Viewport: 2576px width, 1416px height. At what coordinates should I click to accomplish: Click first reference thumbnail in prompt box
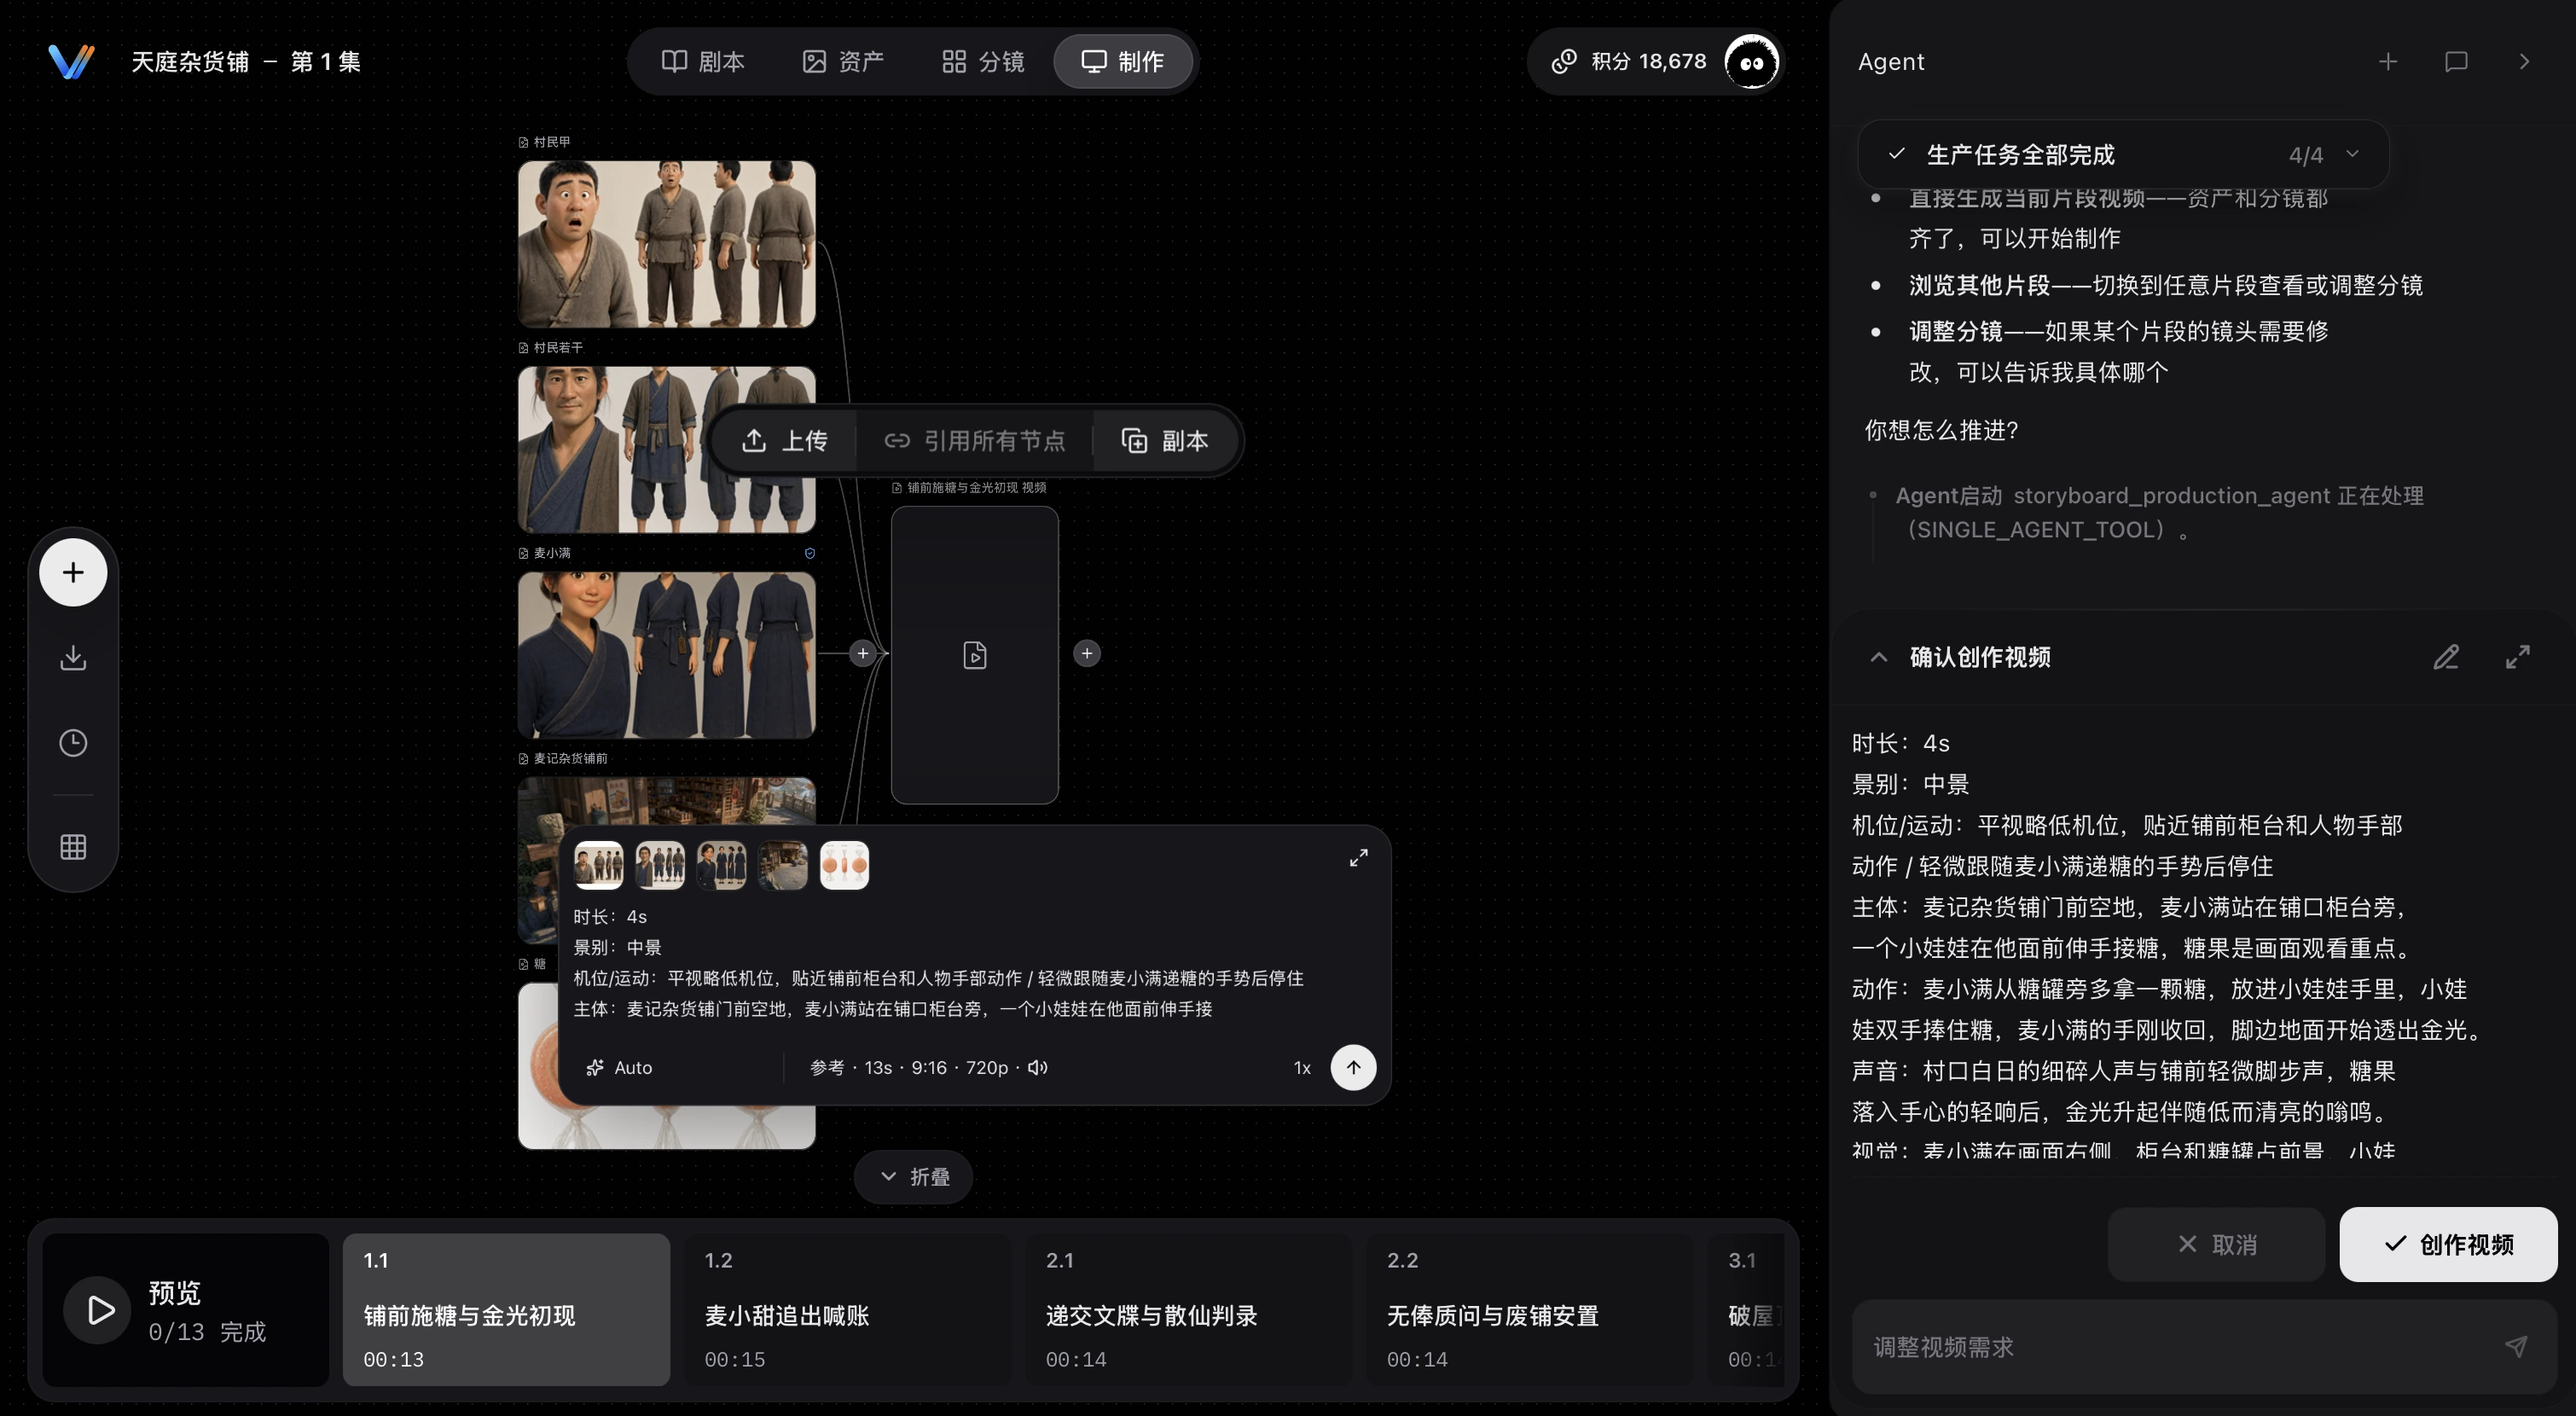pos(598,865)
